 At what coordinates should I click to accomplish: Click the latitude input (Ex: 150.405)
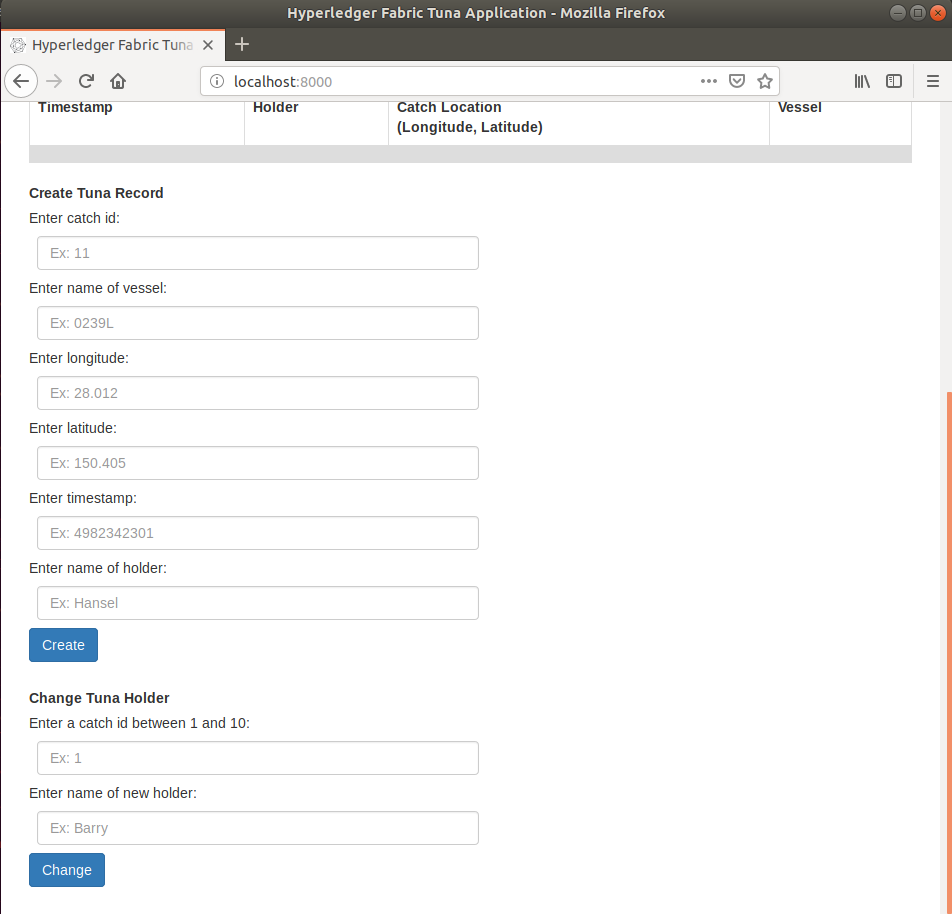click(x=257, y=463)
